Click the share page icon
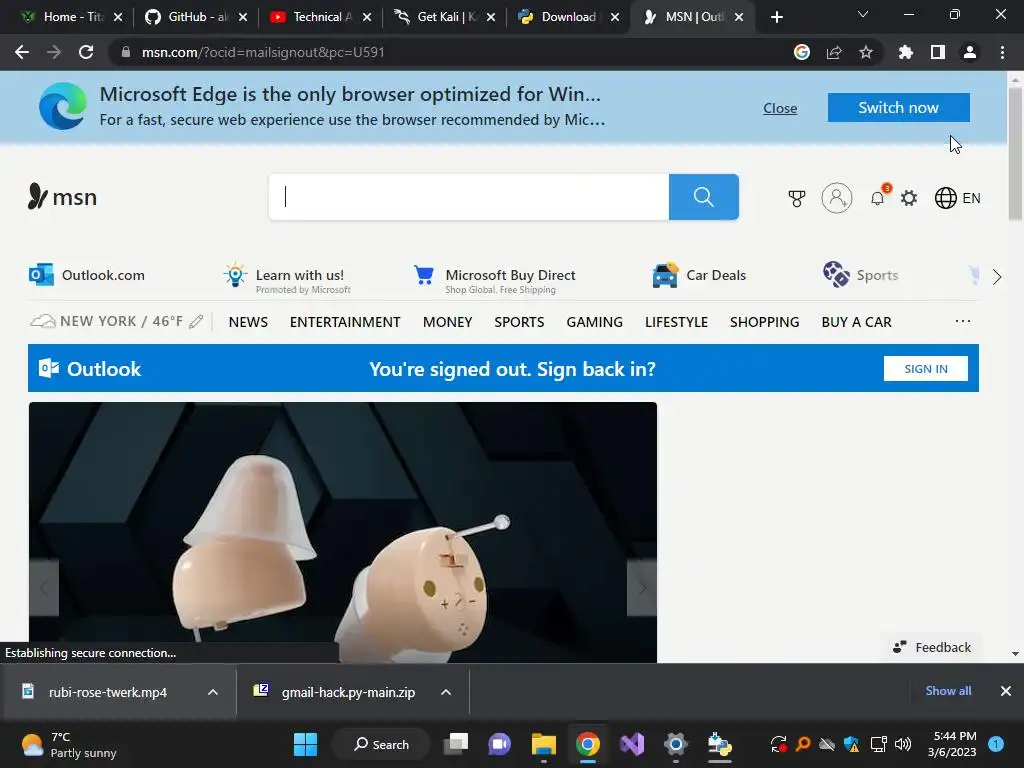The height and width of the screenshot is (768, 1024). [834, 52]
